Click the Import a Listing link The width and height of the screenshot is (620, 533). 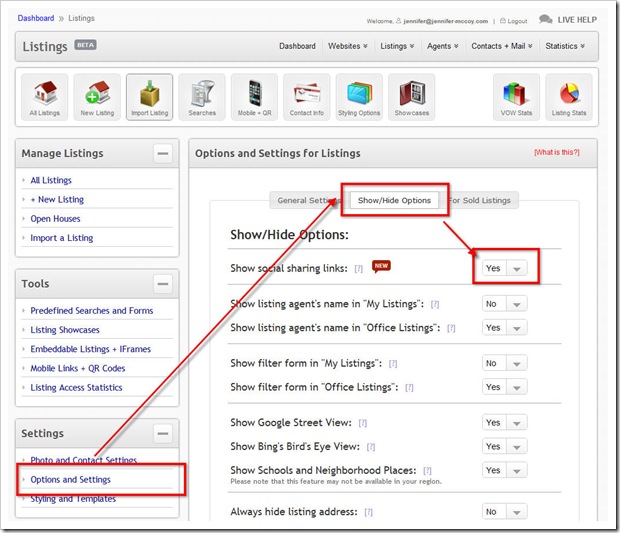coord(62,238)
